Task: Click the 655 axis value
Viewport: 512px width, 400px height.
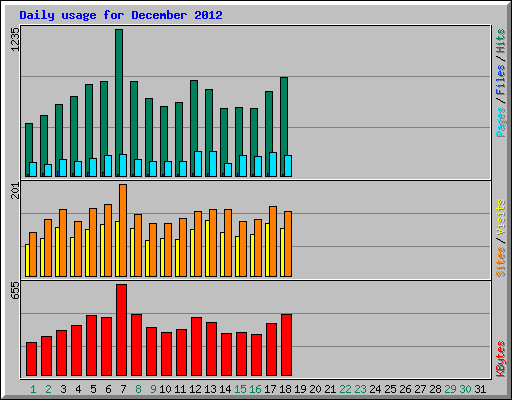Action: point(15,291)
